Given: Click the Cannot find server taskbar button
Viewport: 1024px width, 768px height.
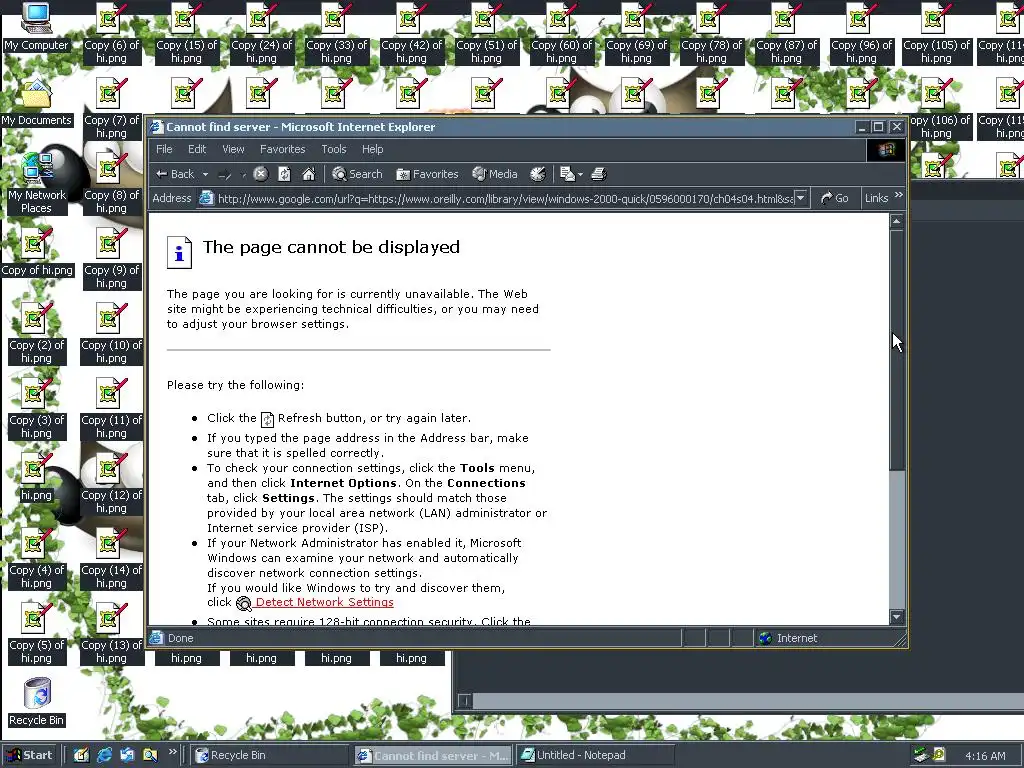Looking at the screenshot, I should pos(432,756).
